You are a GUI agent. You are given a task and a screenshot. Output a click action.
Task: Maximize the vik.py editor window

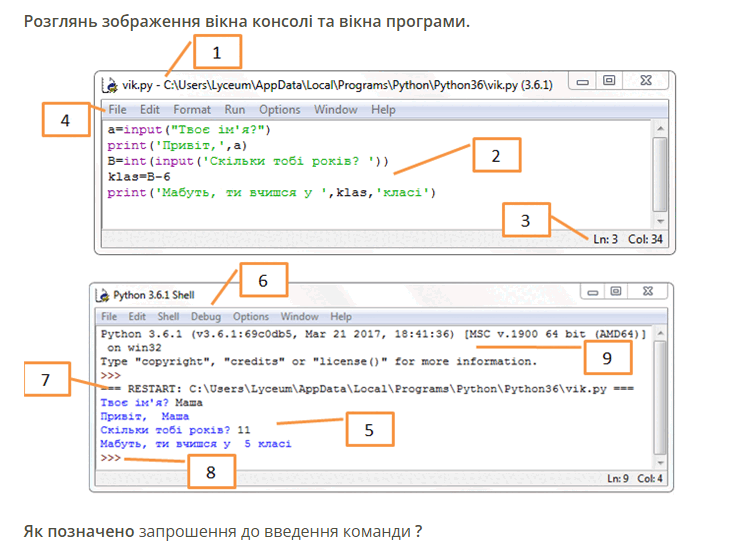pyautogui.click(x=609, y=81)
